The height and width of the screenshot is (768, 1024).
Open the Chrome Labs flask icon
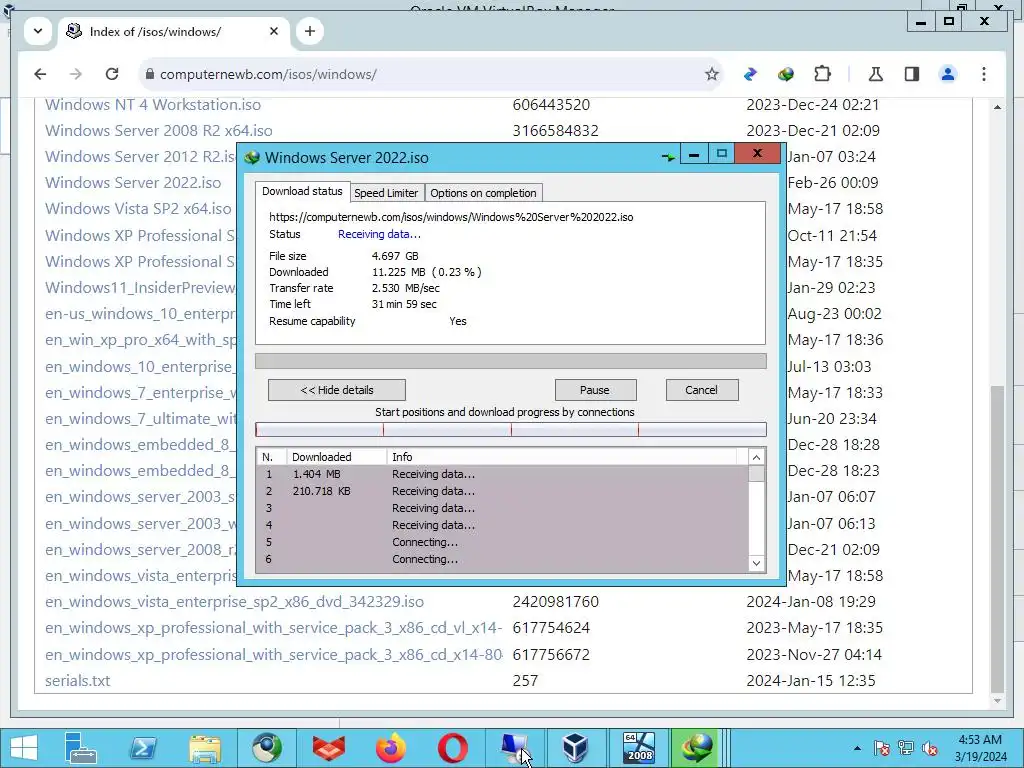click(876, 74)
